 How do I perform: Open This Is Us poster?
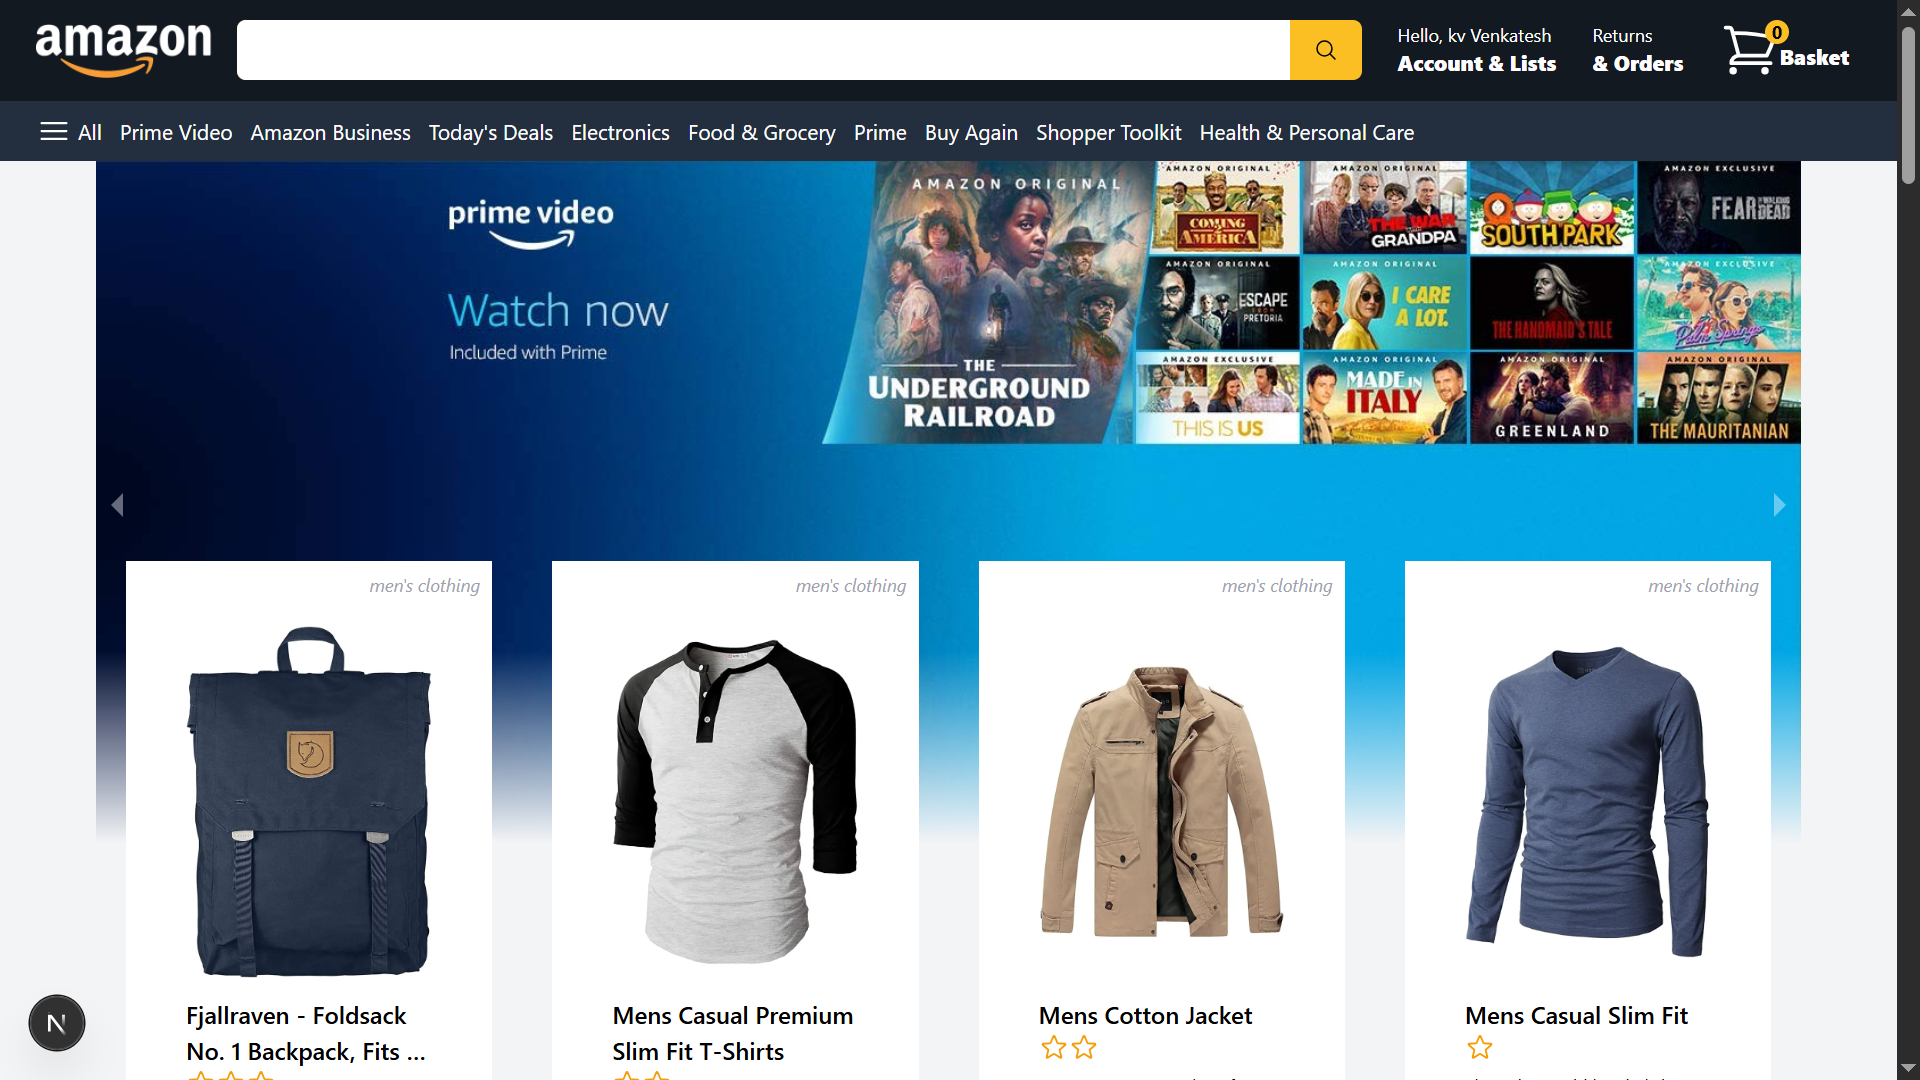pos(1218,398)
